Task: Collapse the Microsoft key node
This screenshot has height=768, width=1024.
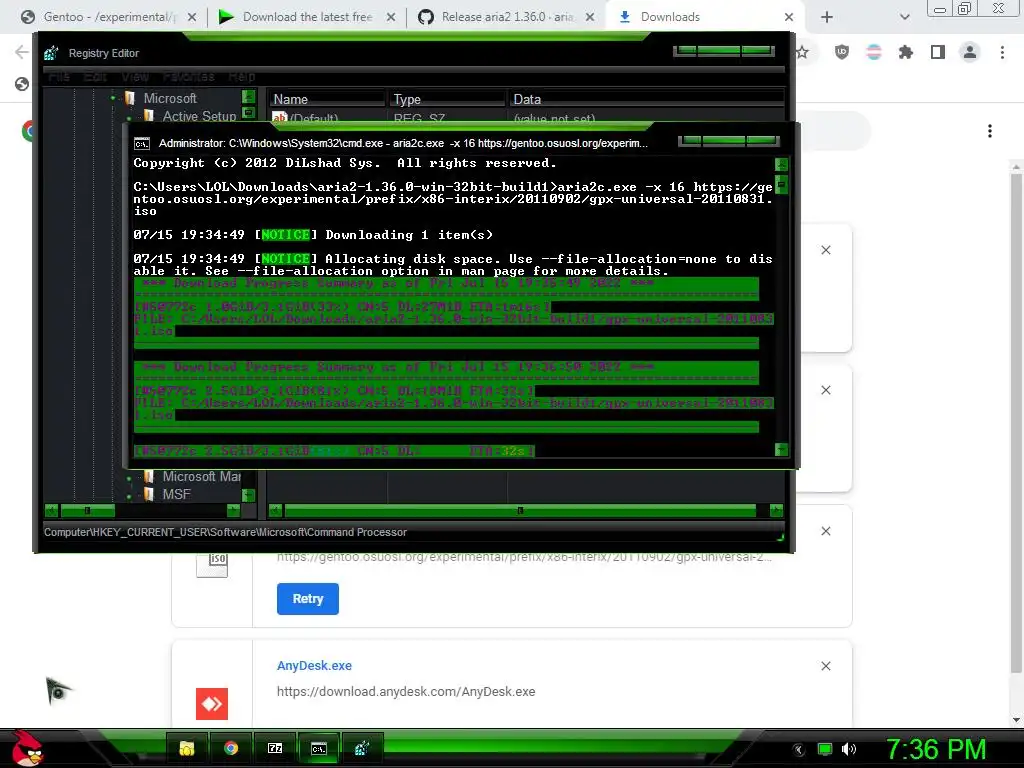Action: click(x=112, y=99)
